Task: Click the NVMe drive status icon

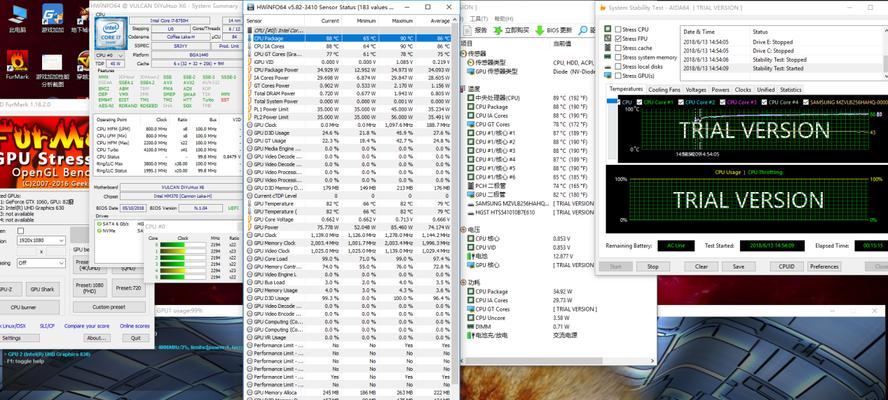Action: coord(99,231)
